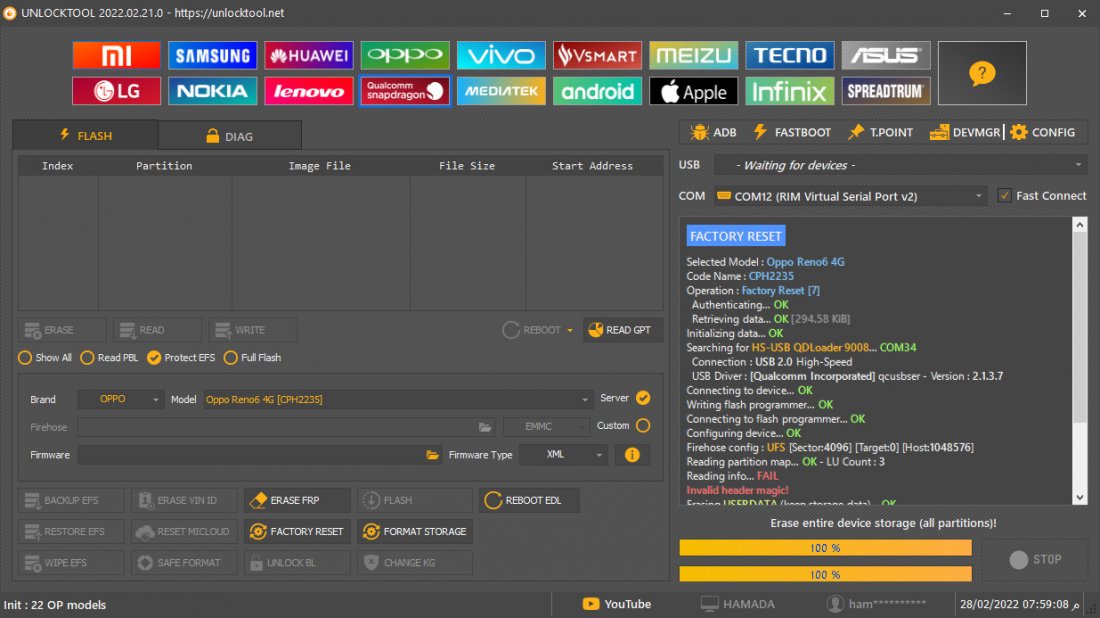1100x618 pixels.
Task: Click the masked ham user account entry
Action: [877, 604]
